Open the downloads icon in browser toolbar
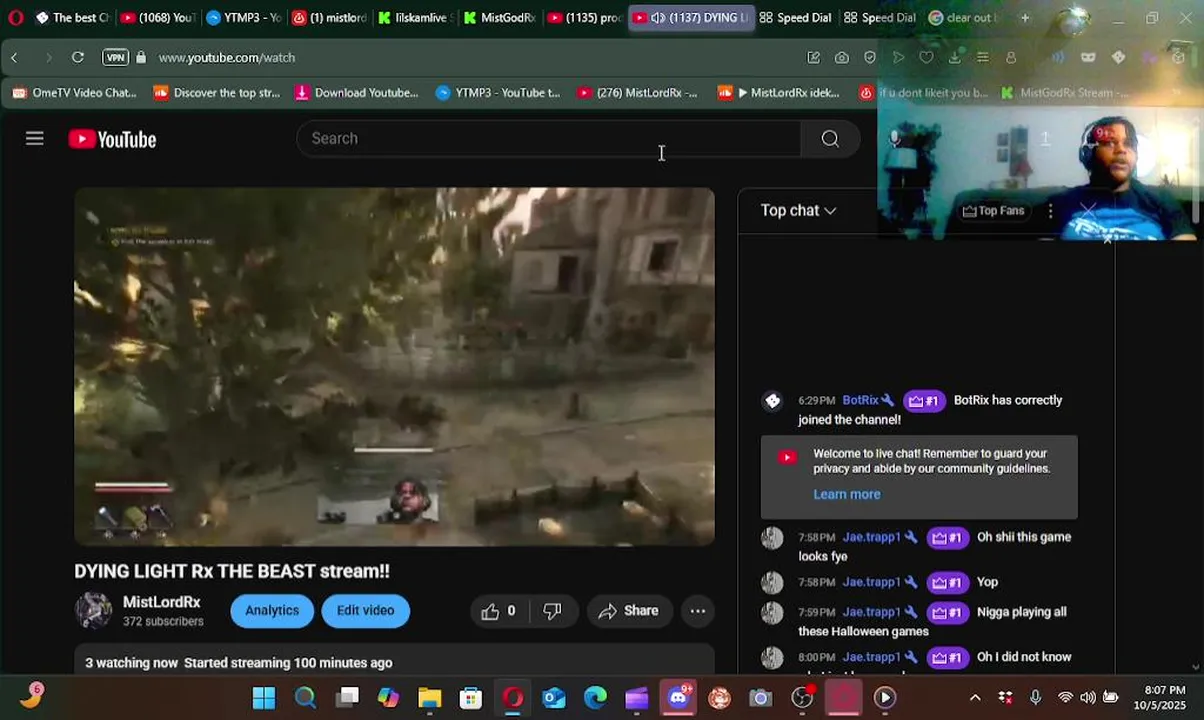The width and height of the screenshot is (1204, 720). [955, 58]
